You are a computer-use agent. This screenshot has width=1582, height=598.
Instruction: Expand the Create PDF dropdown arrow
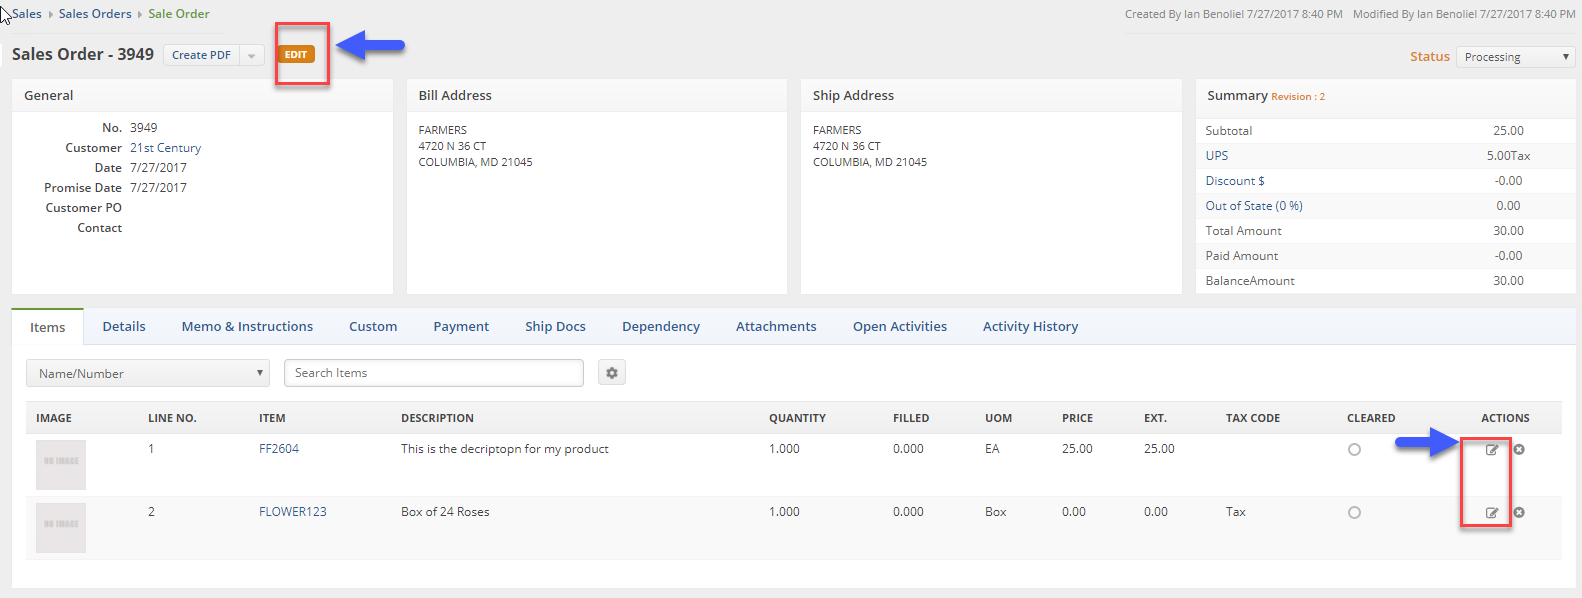(x=252, y=56)
